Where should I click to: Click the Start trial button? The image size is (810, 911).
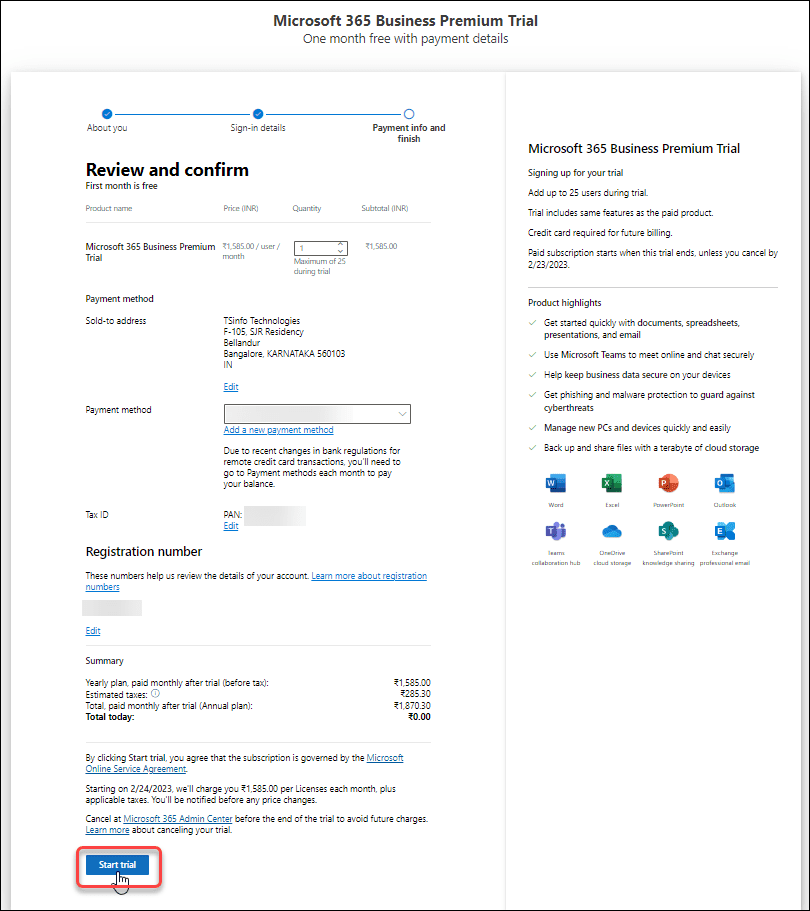click(117, 865)
